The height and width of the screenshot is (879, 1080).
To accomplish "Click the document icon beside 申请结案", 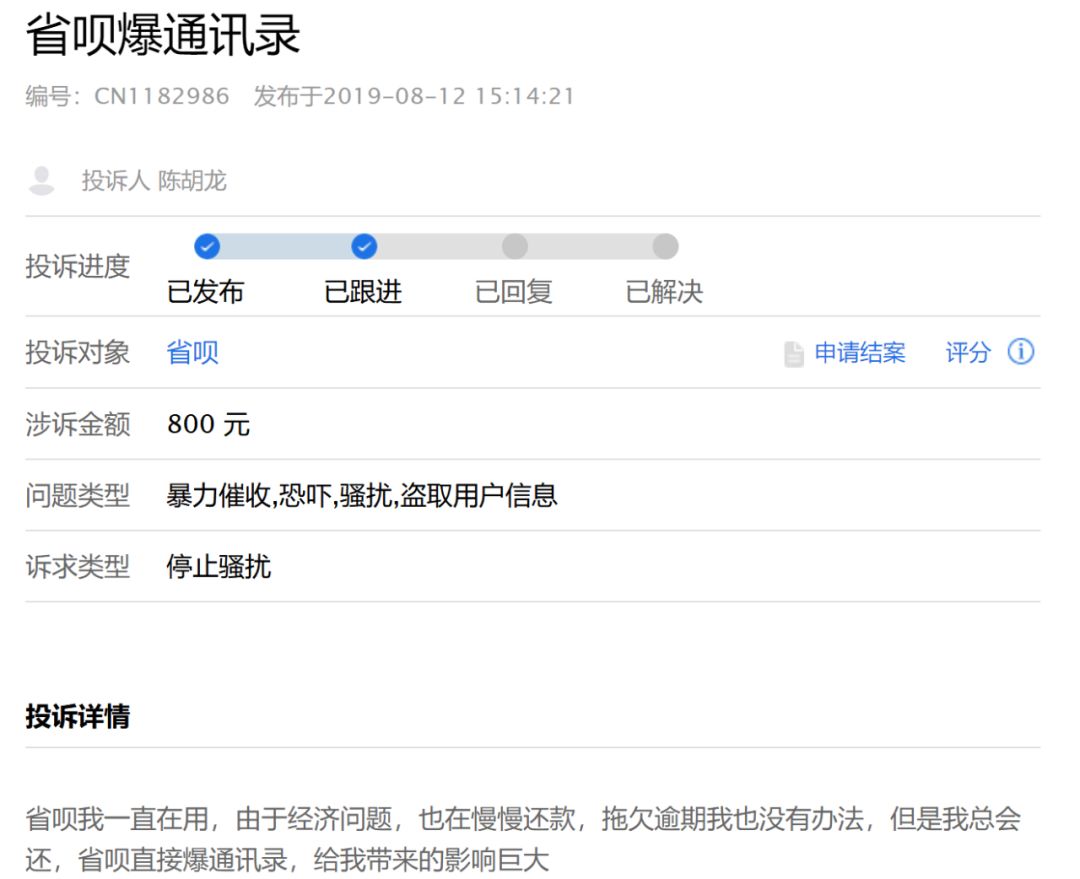I will pos(794,354).
